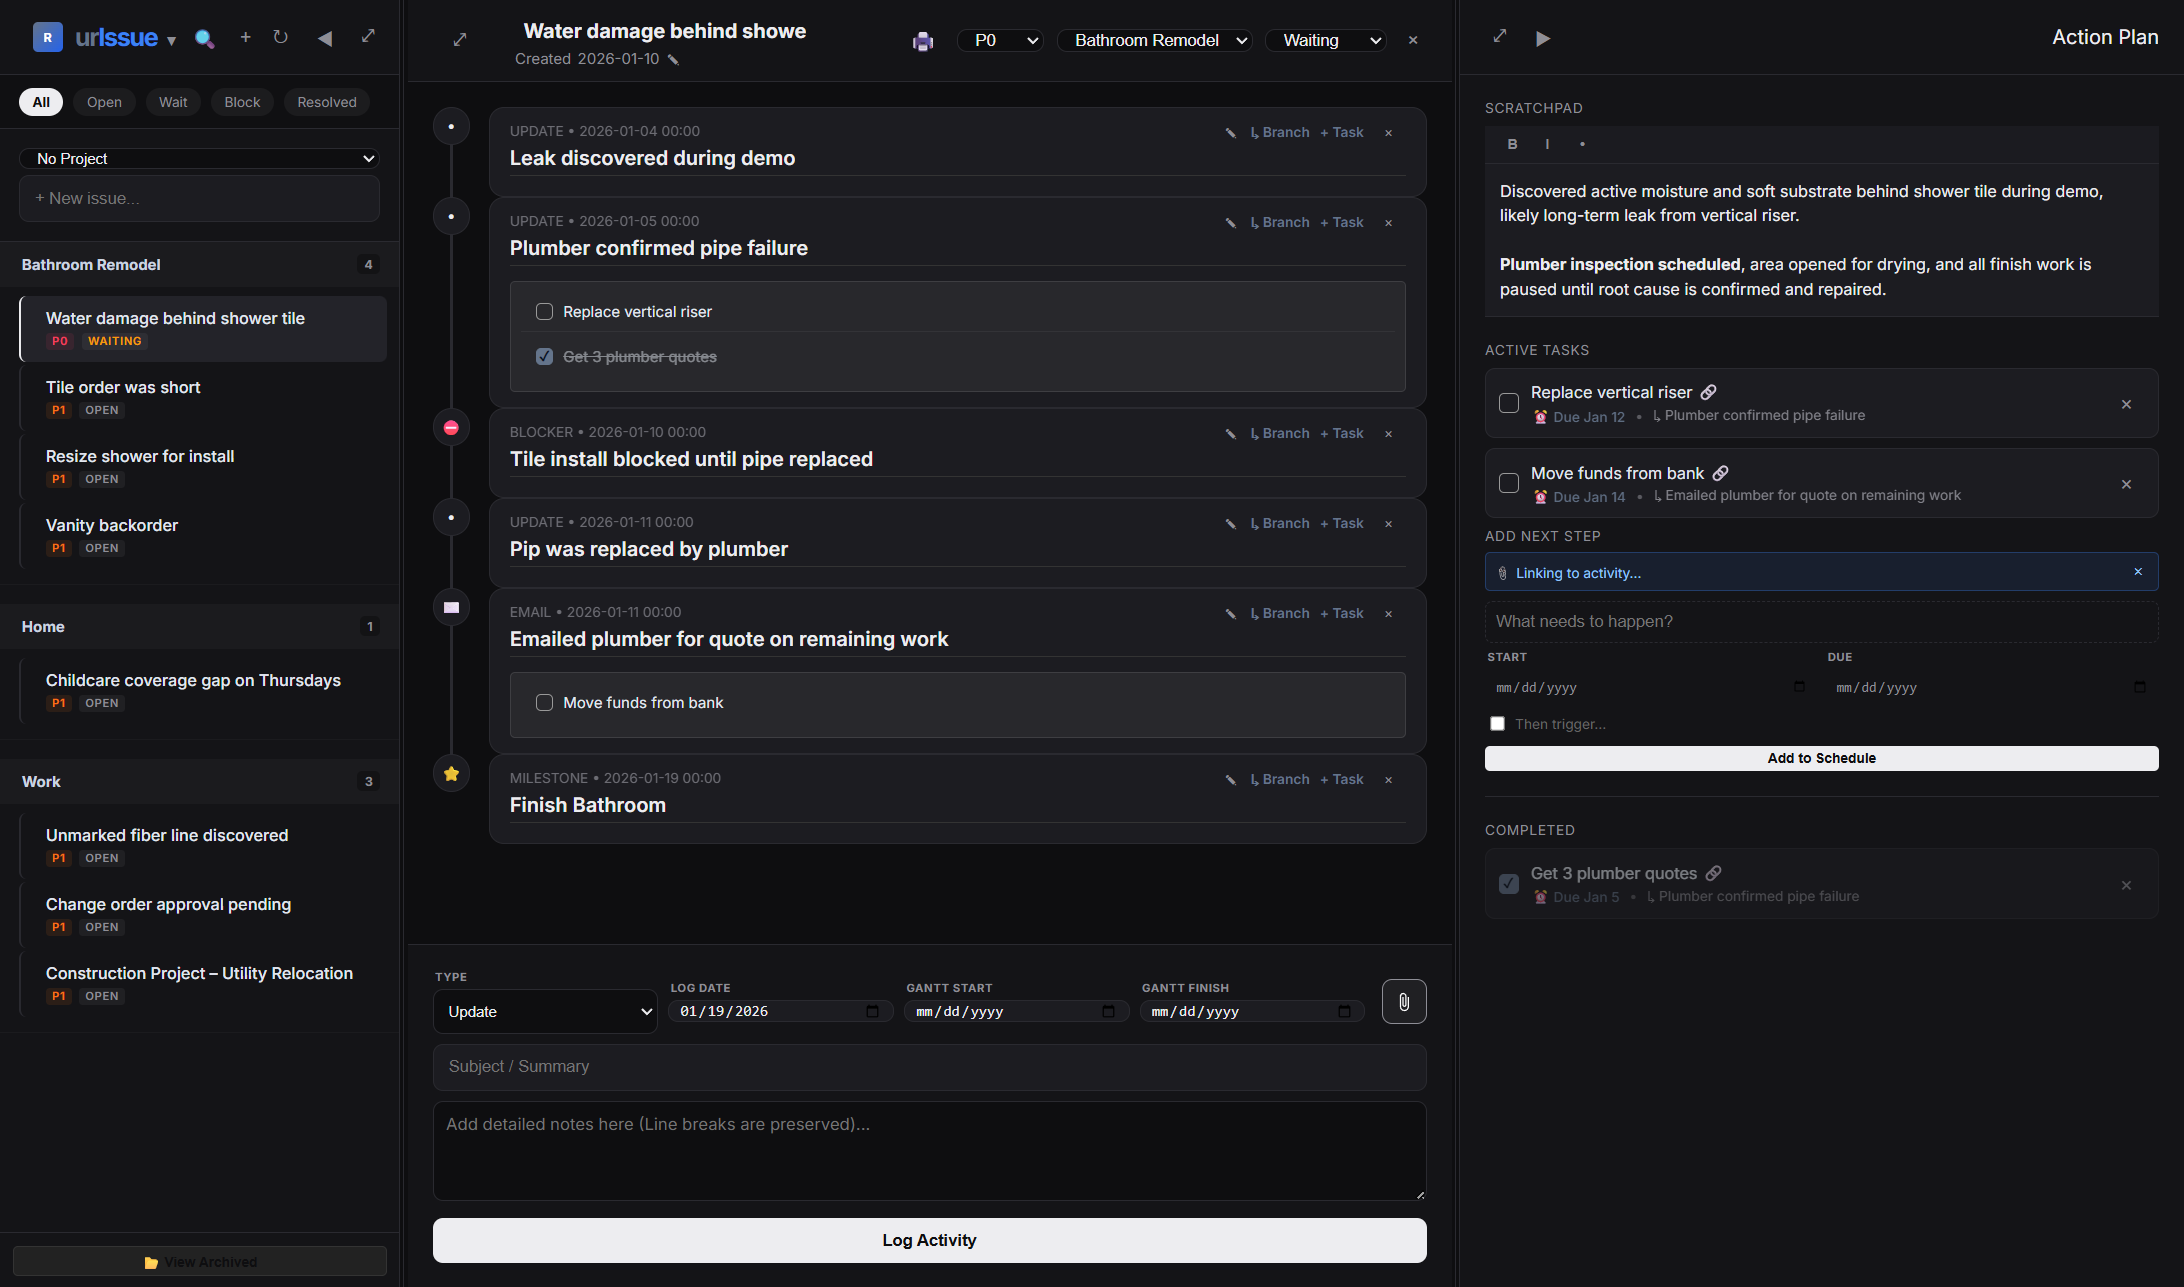Click the Subject / Summary input field
The image size is (2184, 1287).
(929, 1067)
